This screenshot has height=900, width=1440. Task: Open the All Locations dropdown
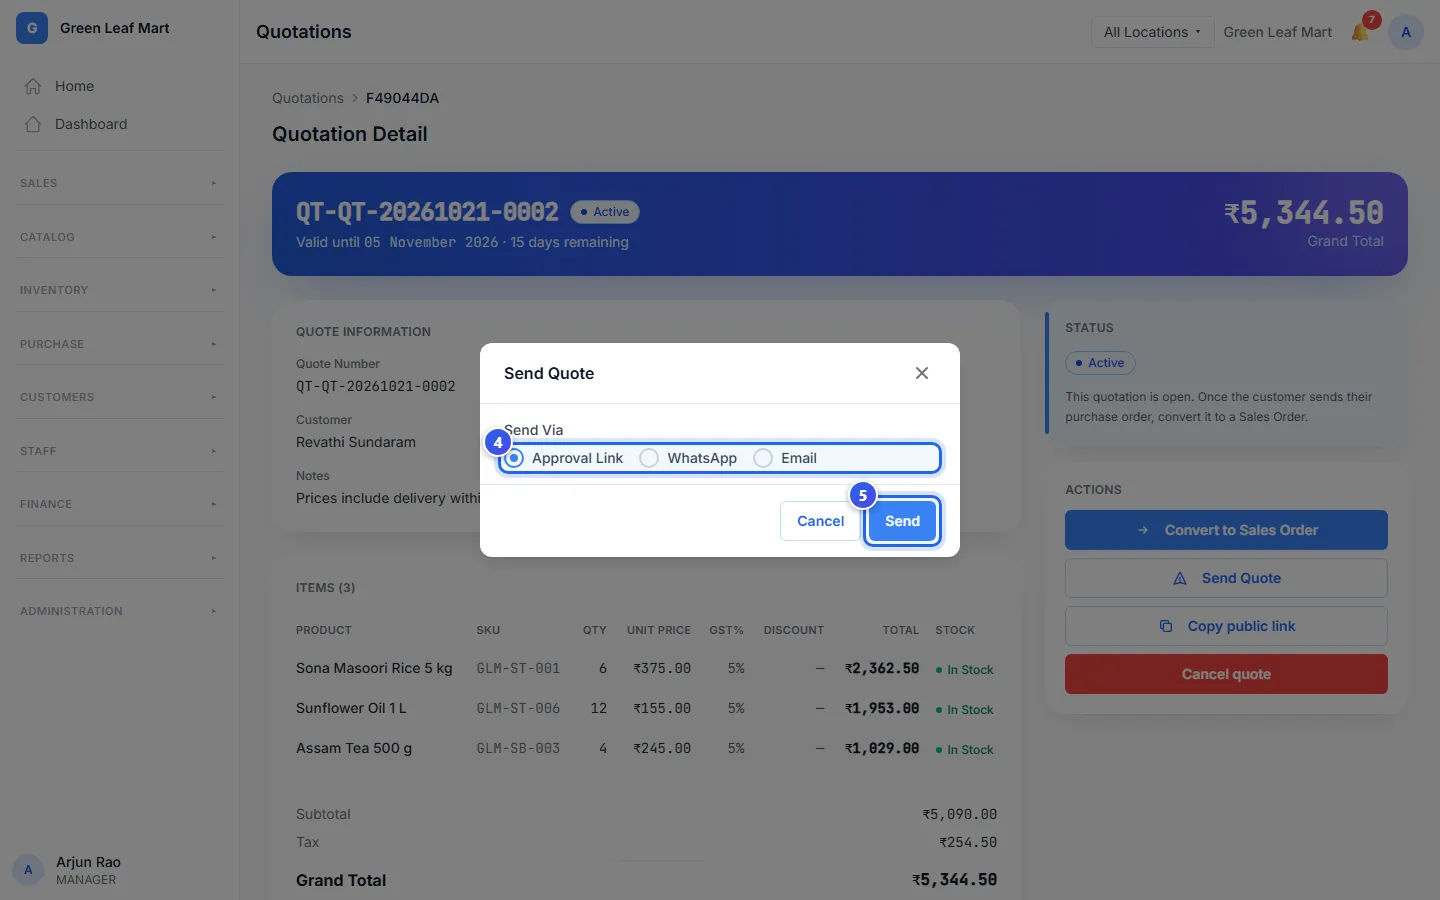click(x=1152, y=32)
